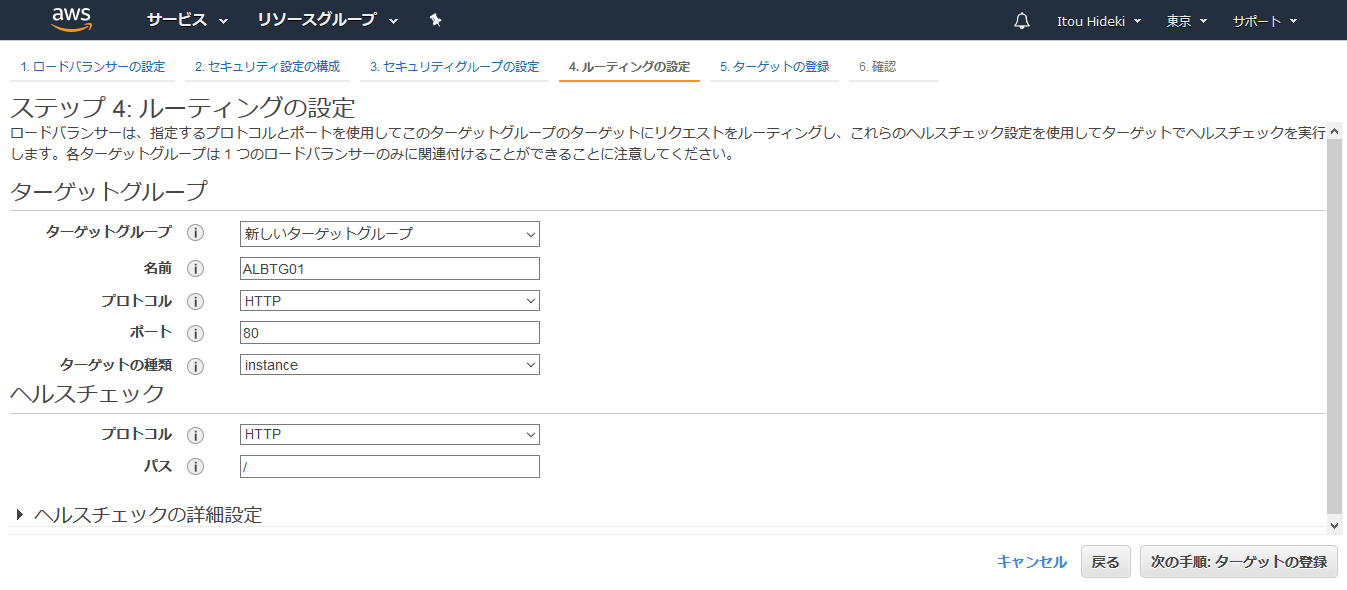Open the サービス menu
Screen dimensions: 1347x590
coord(187,20)
